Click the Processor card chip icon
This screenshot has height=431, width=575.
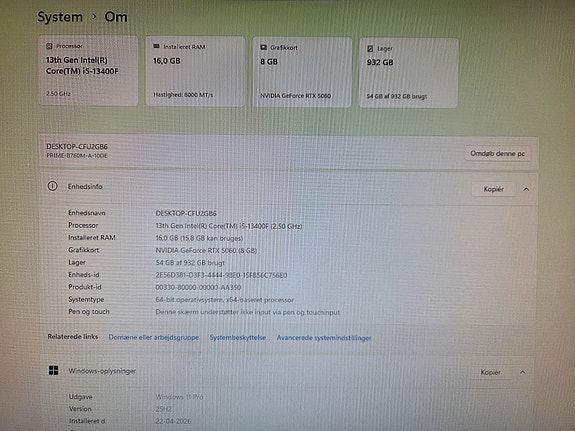[x=49, y=46]
